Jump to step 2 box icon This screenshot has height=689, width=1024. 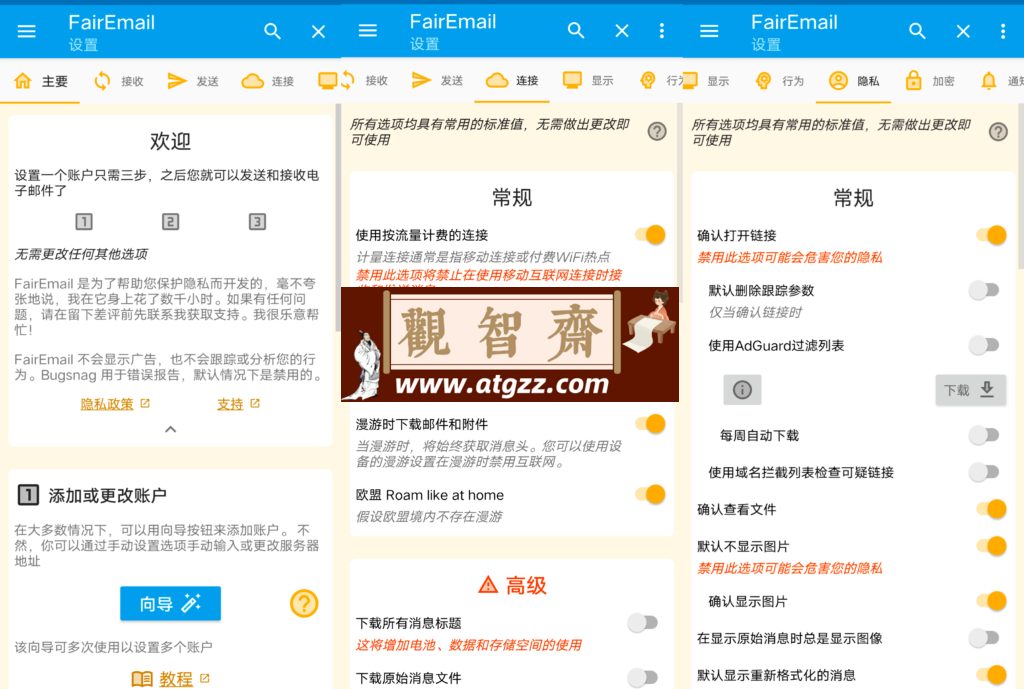tap(170, 221)
